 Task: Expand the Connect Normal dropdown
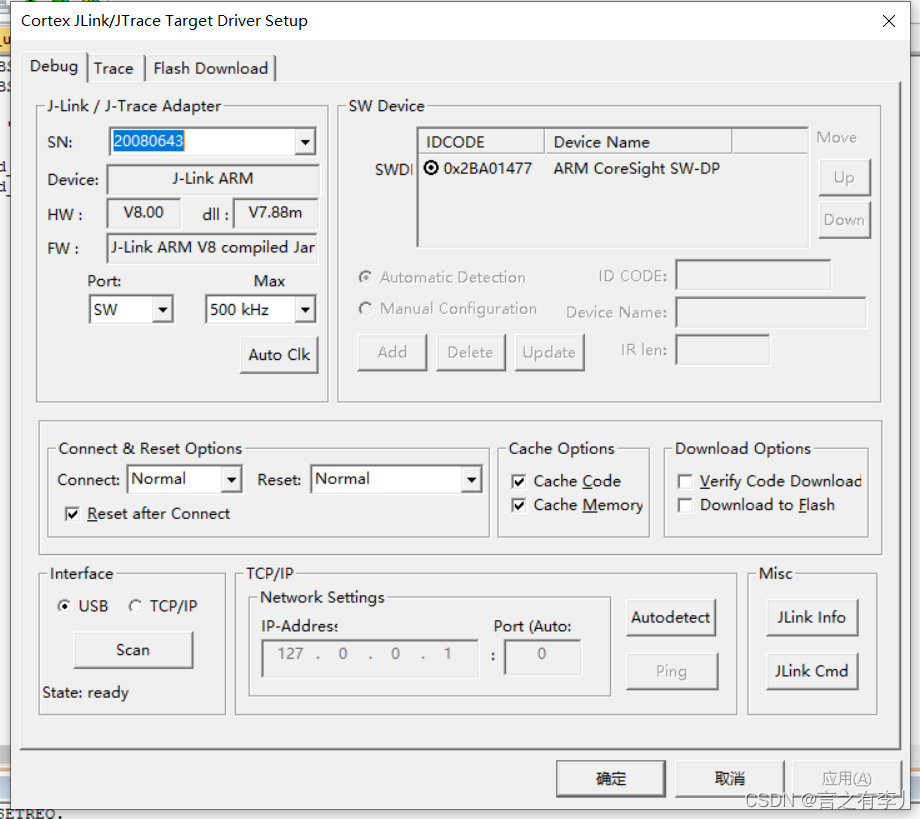[232, 479]
